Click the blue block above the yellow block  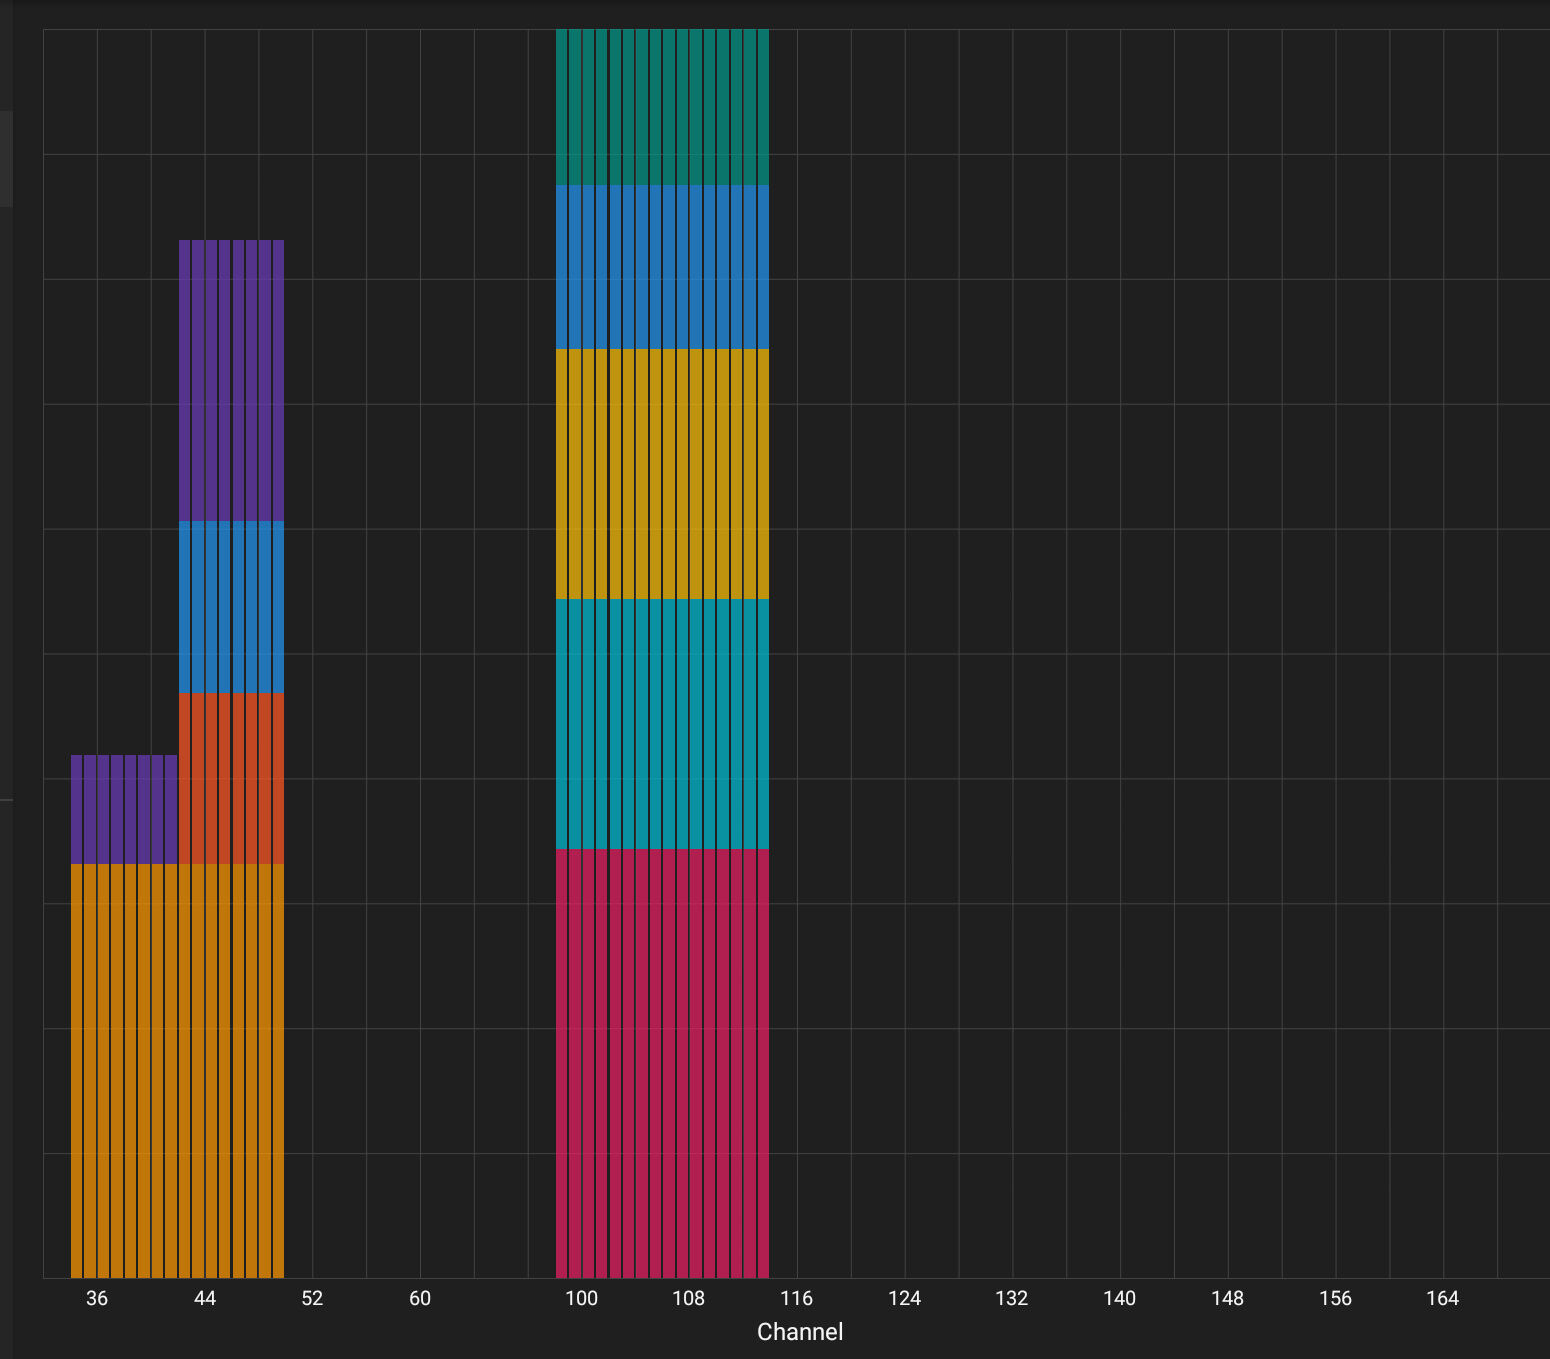point(662,267)
